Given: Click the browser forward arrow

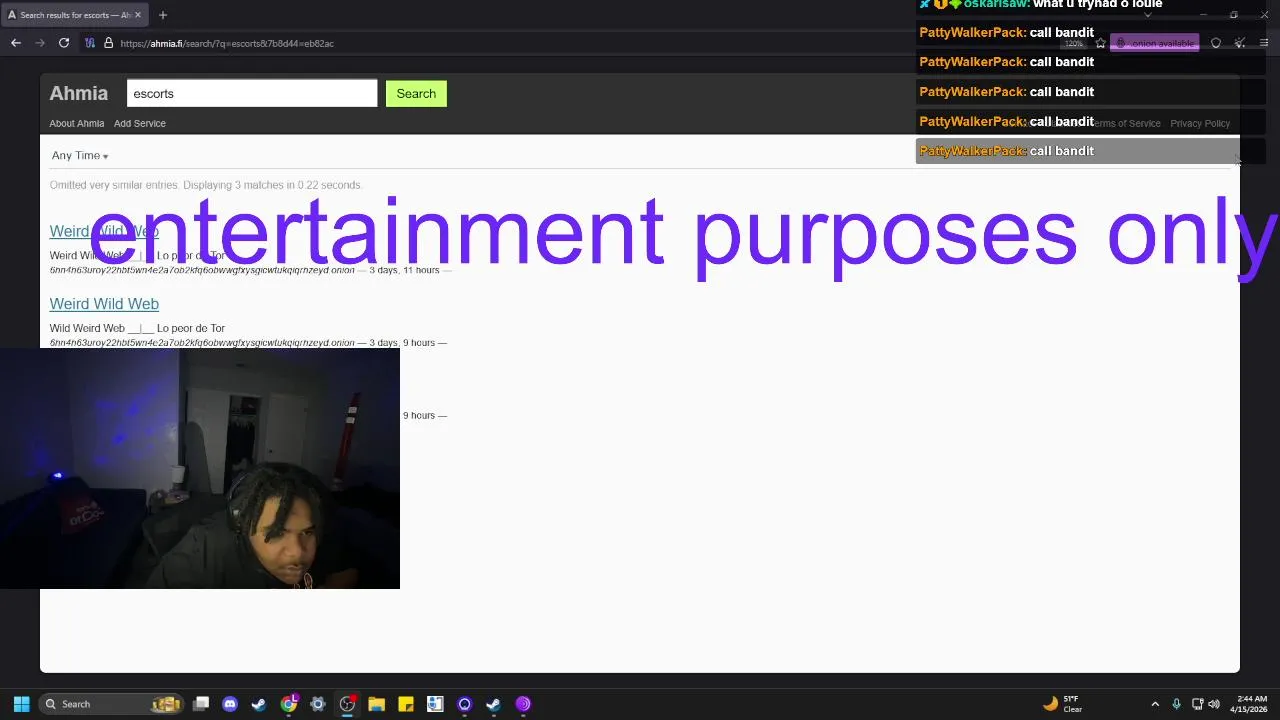Looking at the screenshot, I should point(40,43).
